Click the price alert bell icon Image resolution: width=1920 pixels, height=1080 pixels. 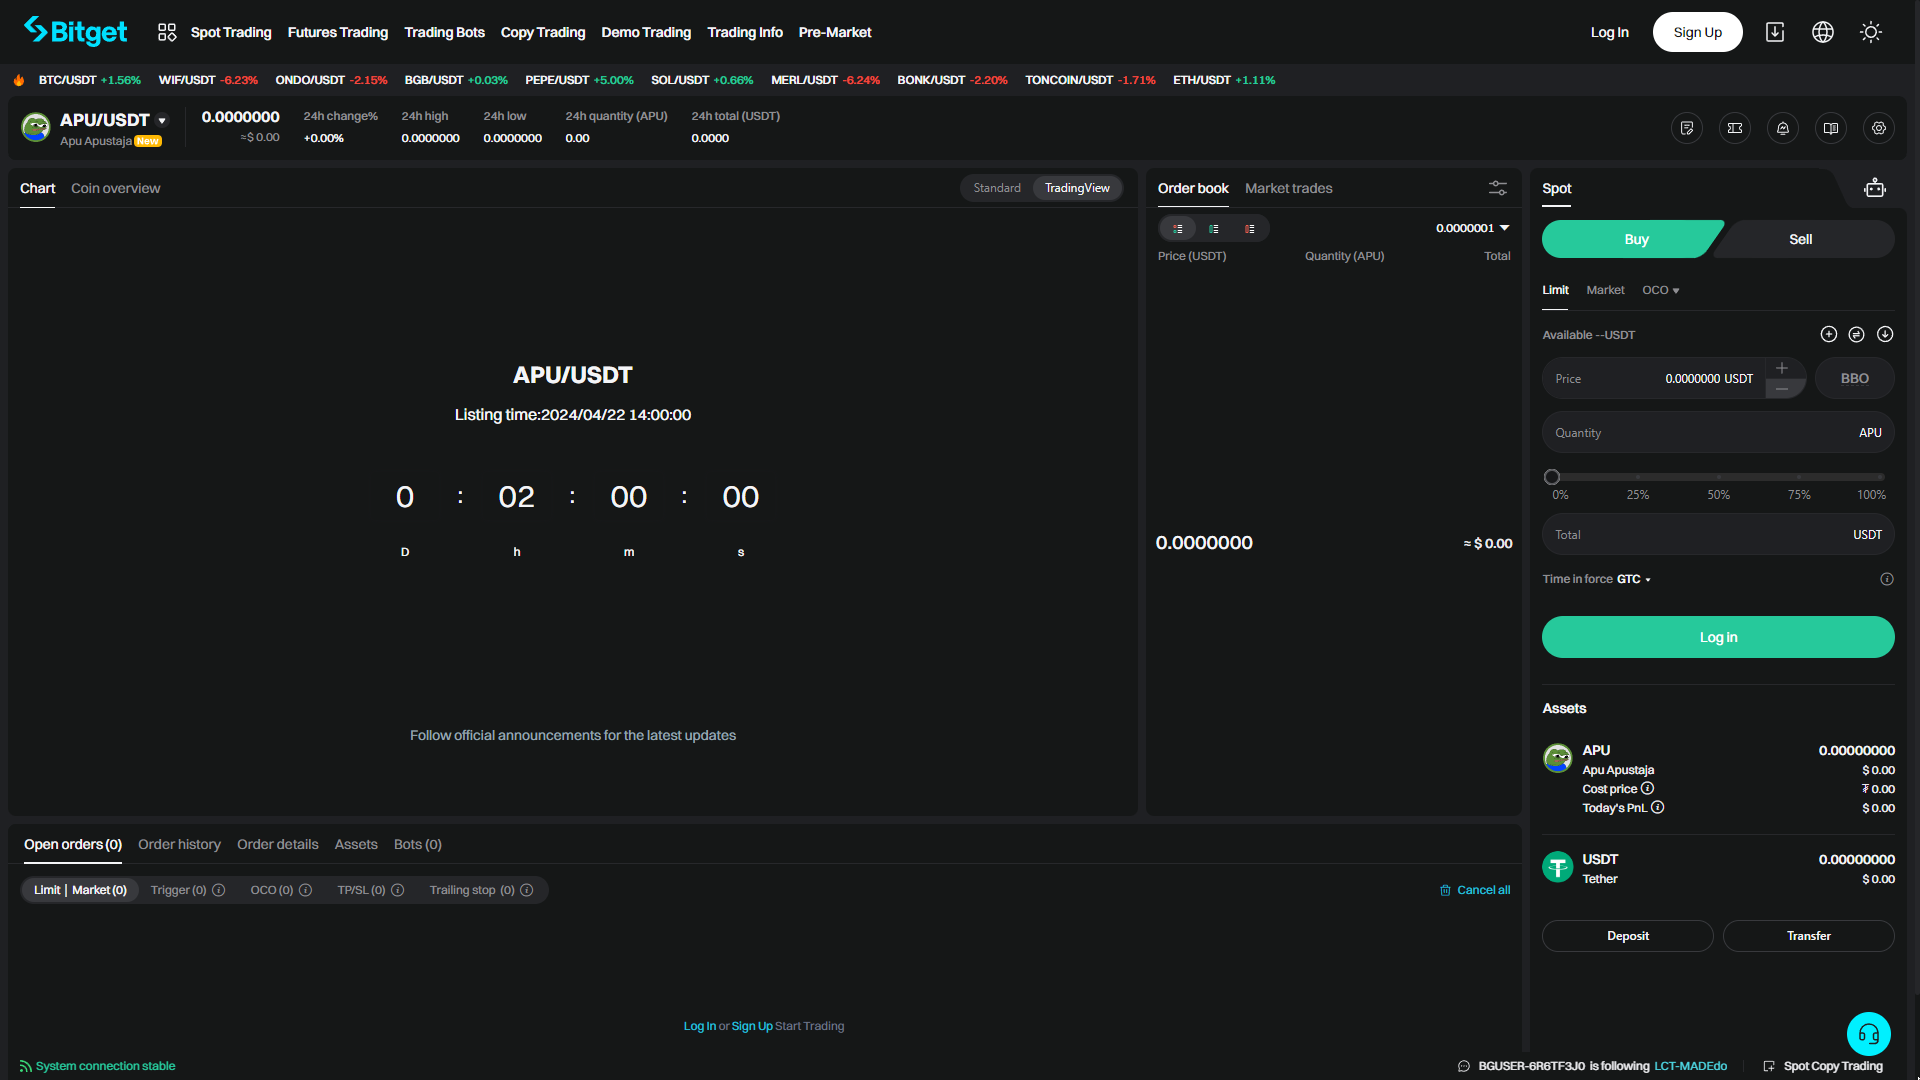click(x=1782, y=128)
